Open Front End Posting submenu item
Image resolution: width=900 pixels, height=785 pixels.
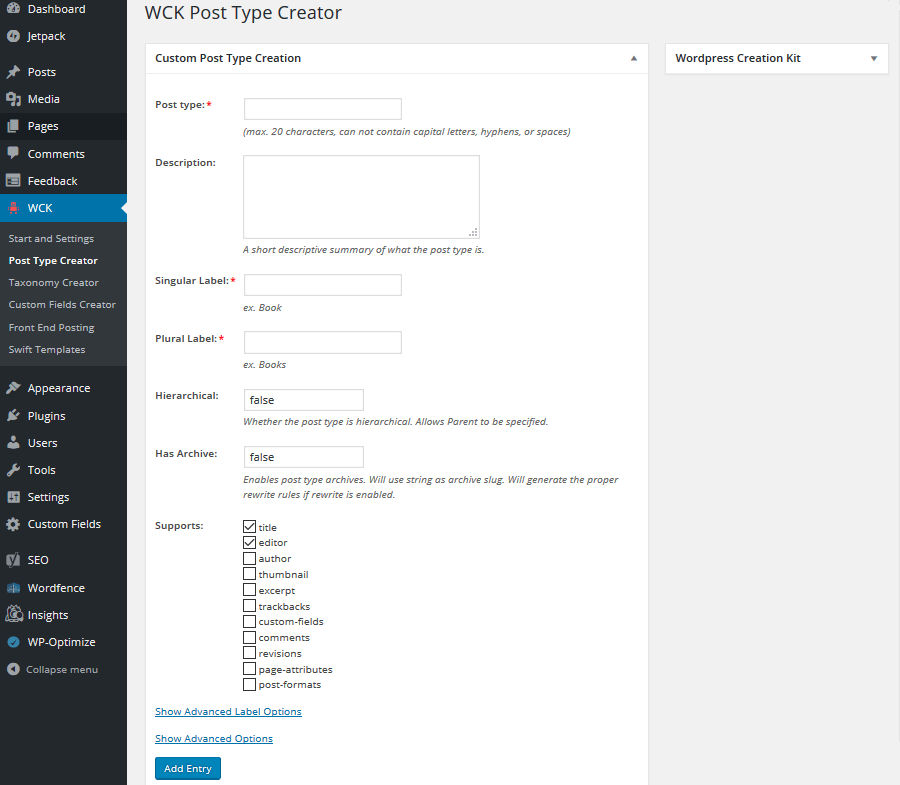click(x=51, y=328)
